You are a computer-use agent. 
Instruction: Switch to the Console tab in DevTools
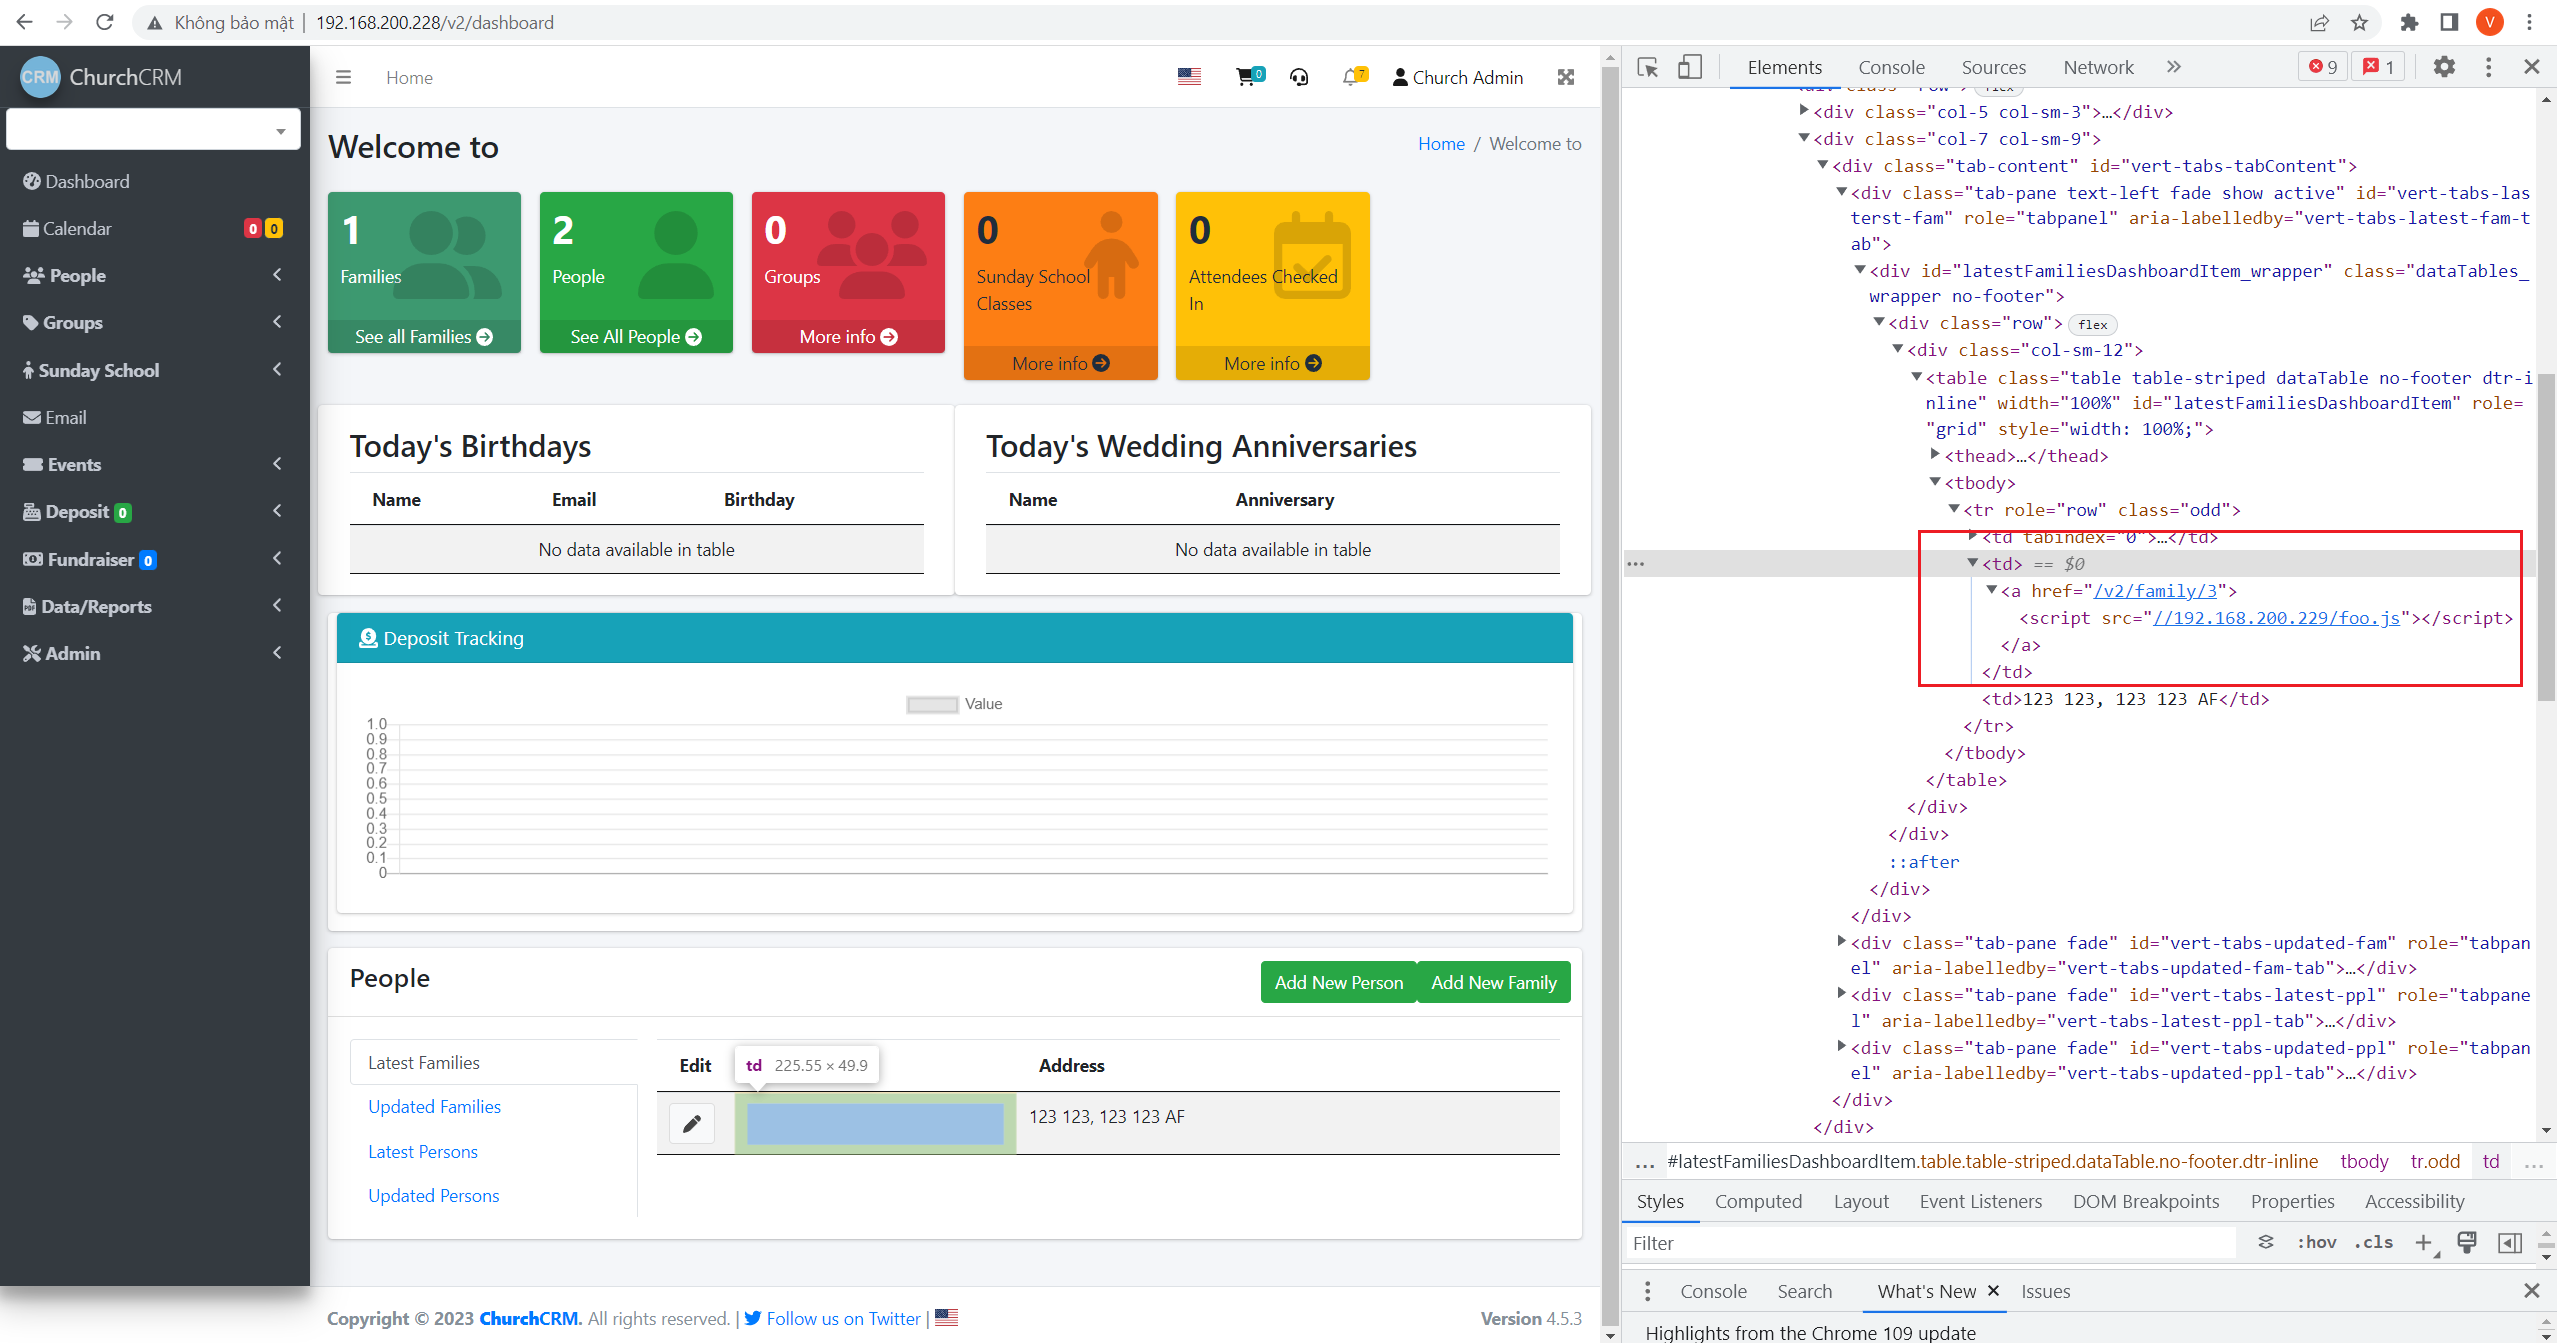coord(1890,67)
